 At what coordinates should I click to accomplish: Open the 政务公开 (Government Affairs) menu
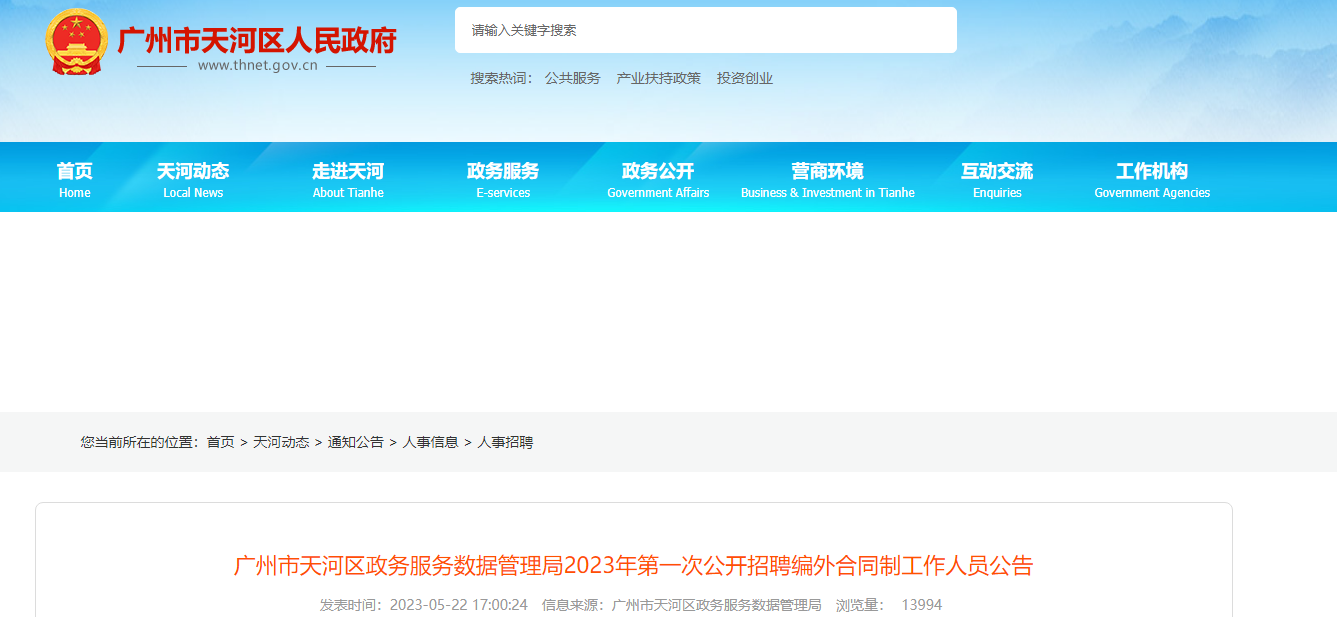657,177
